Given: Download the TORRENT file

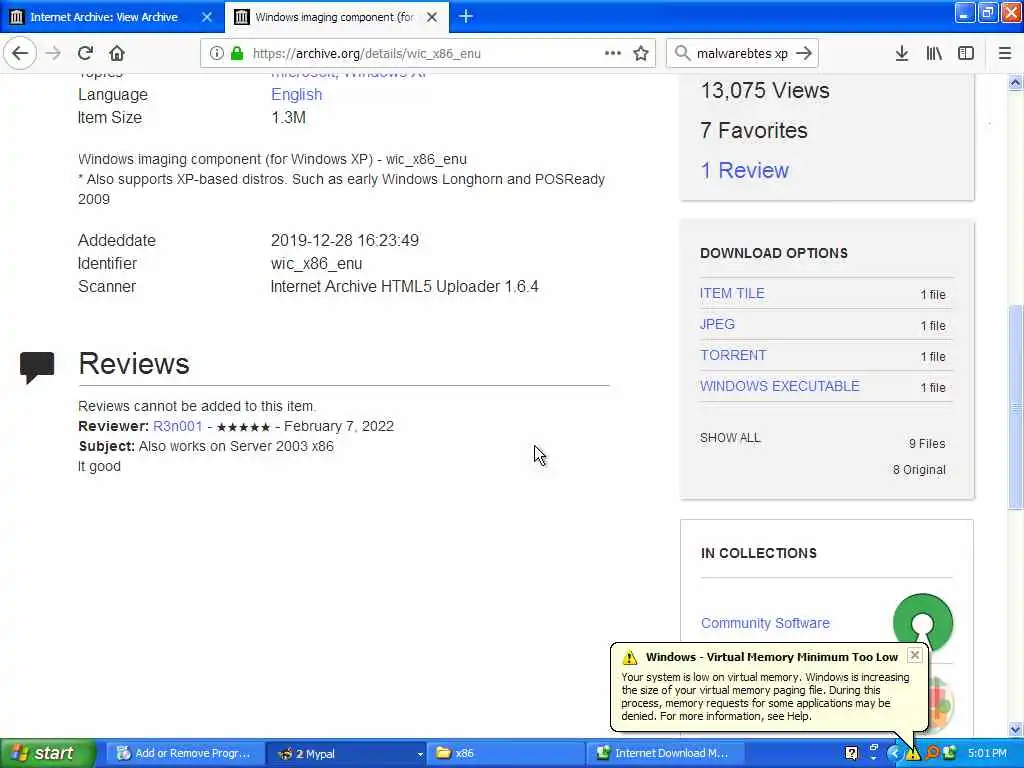Looking at the screenshot, I should pos(733,355).
